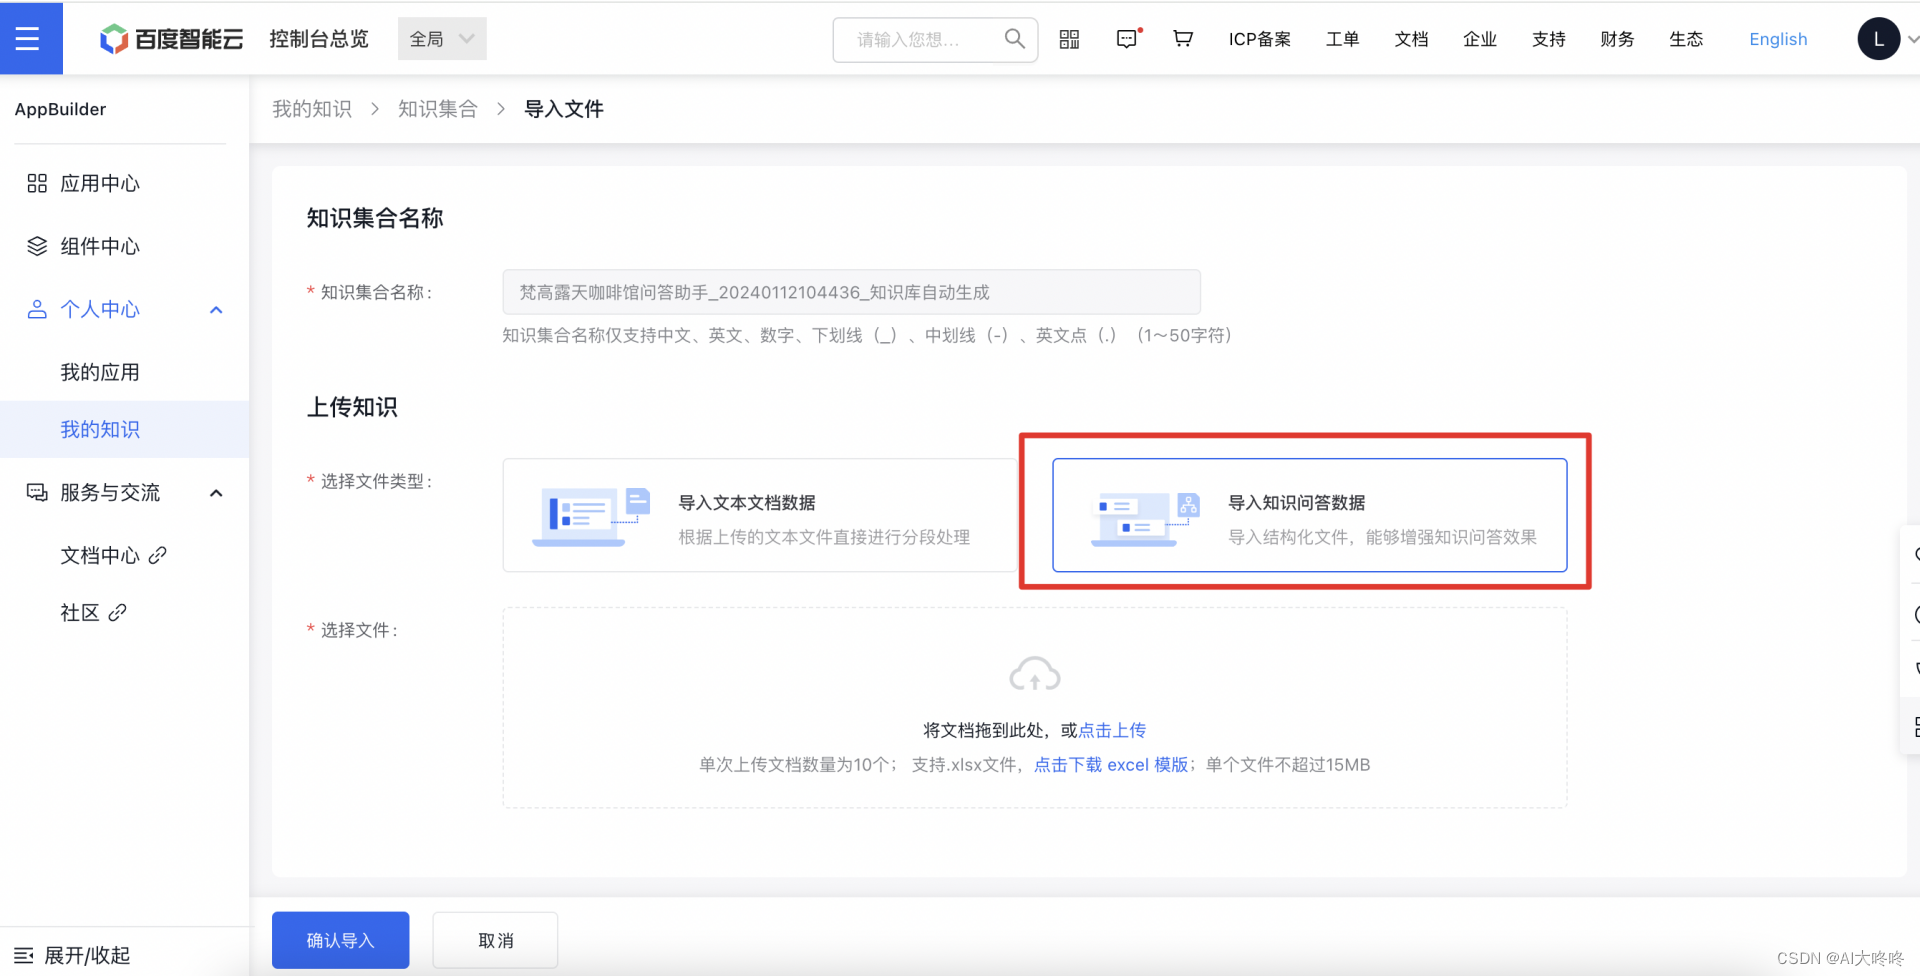1920x976 pixels.
Task: Open the console products grid icon
Action: click(x=1068, y=38)
